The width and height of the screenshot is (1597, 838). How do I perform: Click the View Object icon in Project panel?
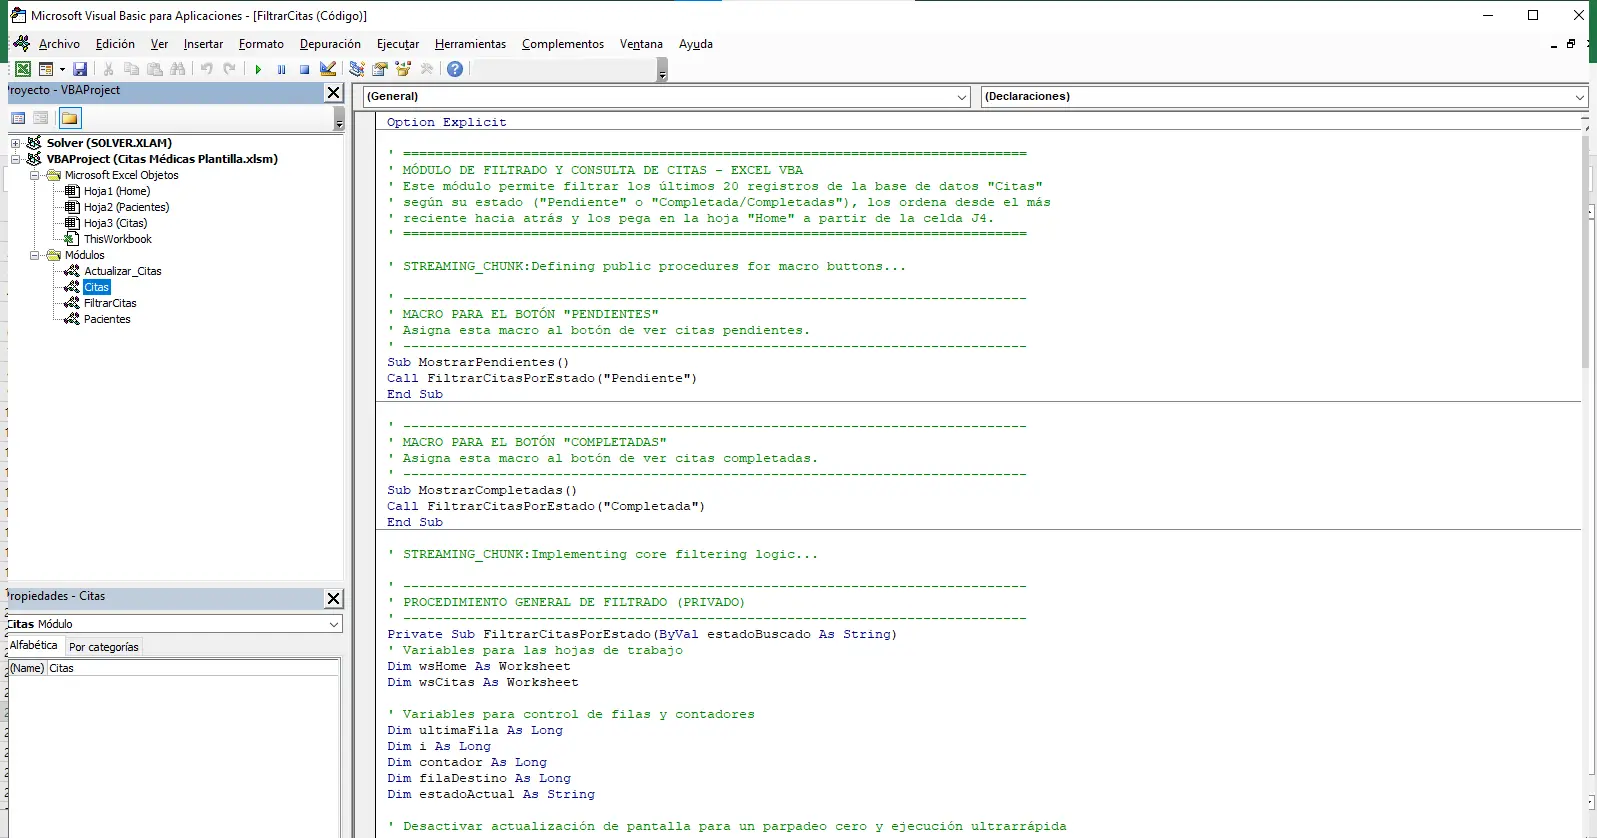41,118
